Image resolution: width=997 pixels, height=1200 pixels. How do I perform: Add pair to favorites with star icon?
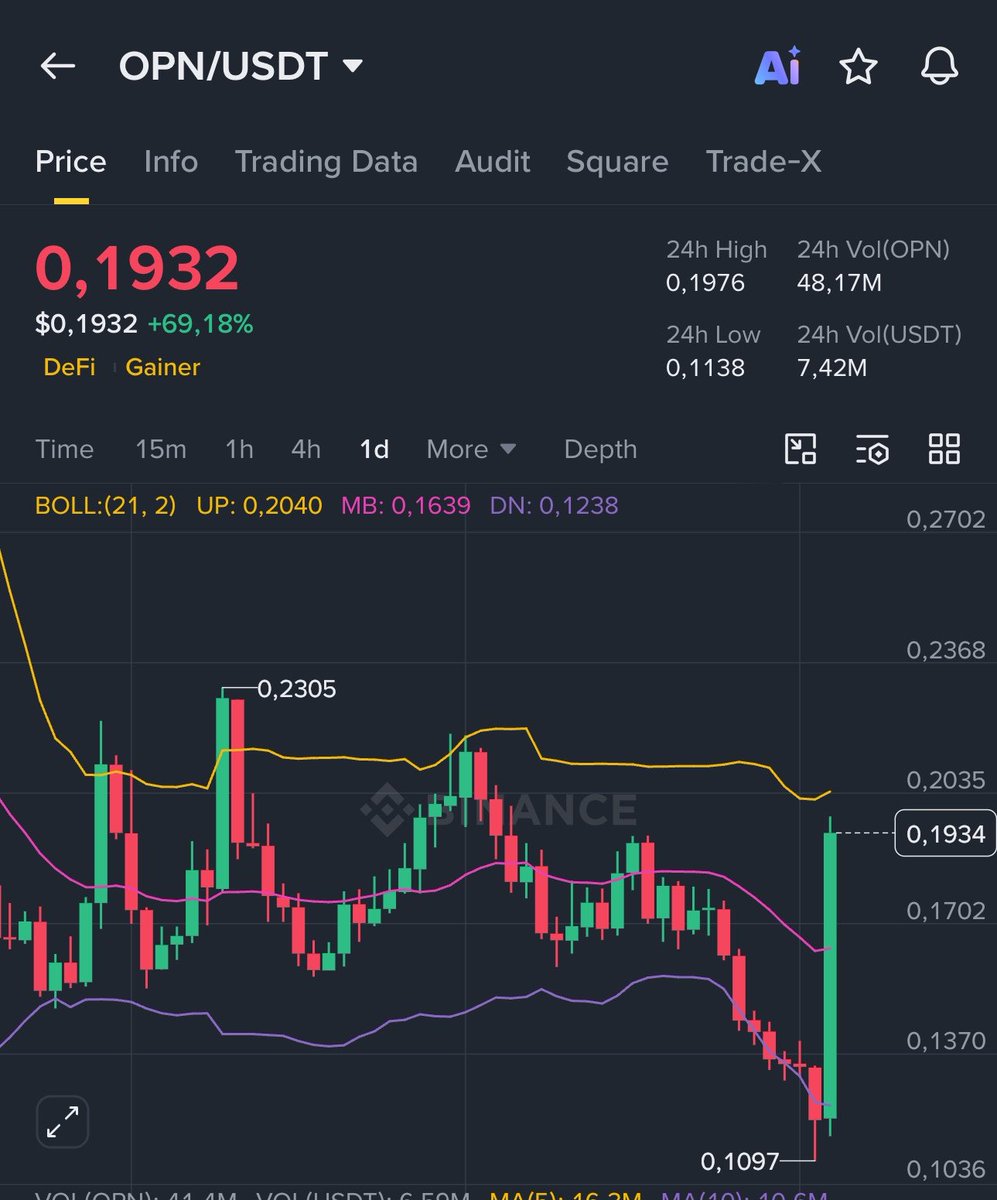click(x=858, y=67)
